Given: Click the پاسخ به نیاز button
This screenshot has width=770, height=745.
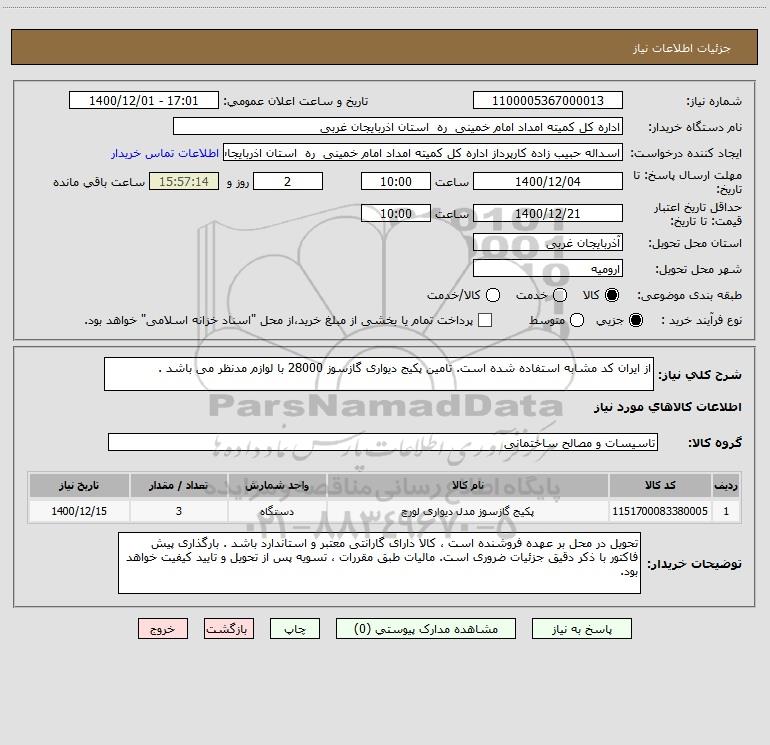Looking at the screenshot, I should coord(582,629).
